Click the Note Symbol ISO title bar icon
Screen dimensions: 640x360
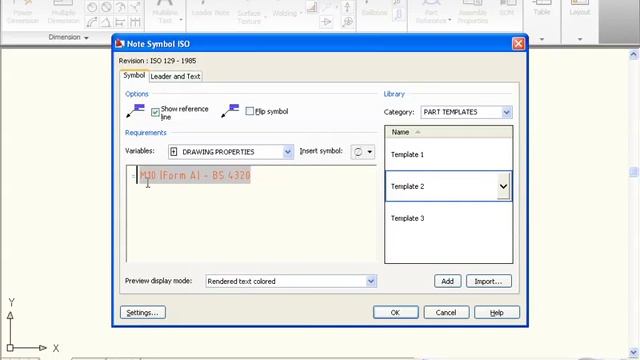coord(119,43)
